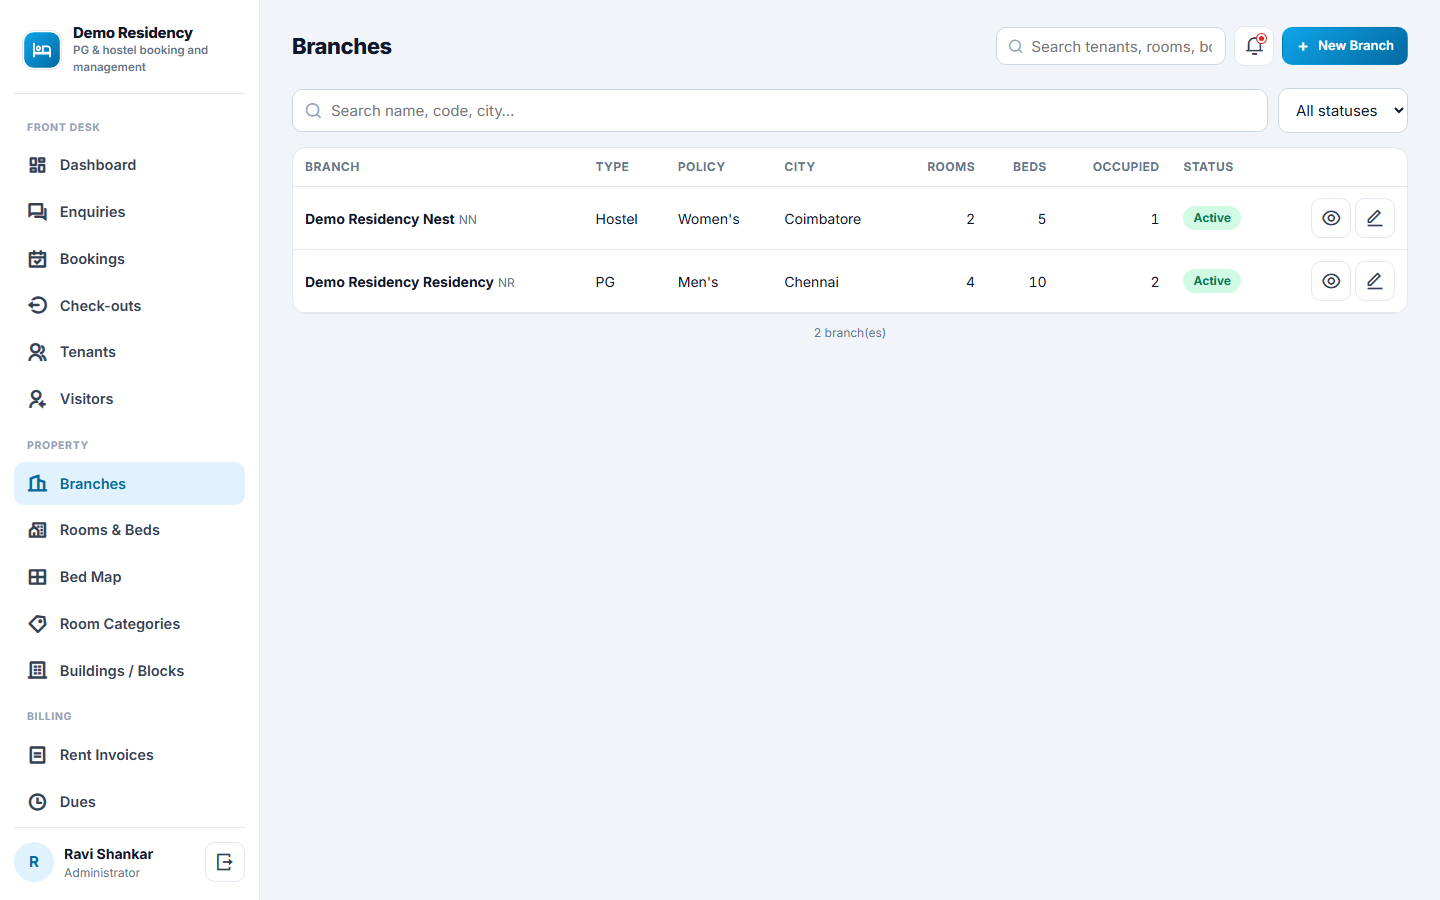Focus the Search name, code, city field
1440x900 pixels.
(780, 111)
